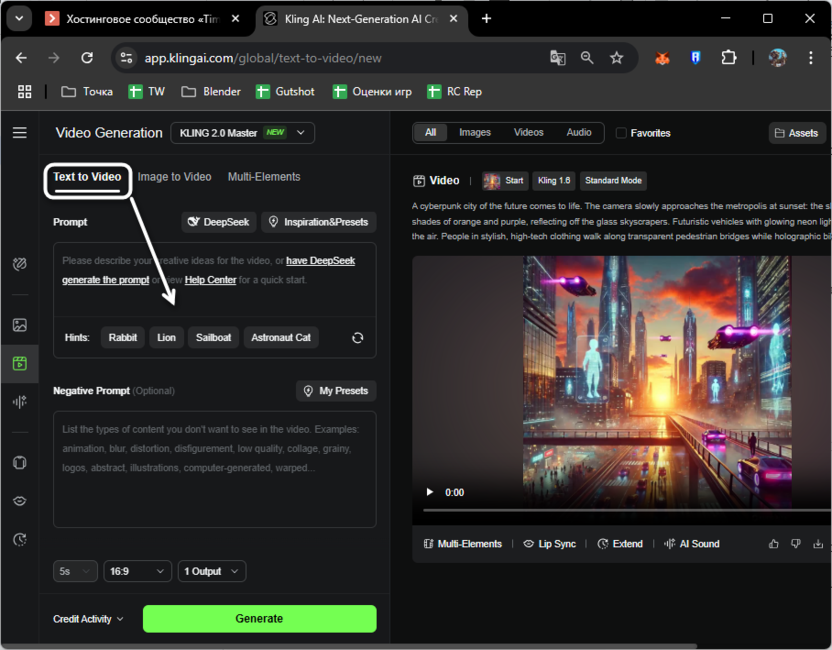Switch to the Multi-Elements tab
The width and height of the screenshot is (832, 650).
(264, 177)
